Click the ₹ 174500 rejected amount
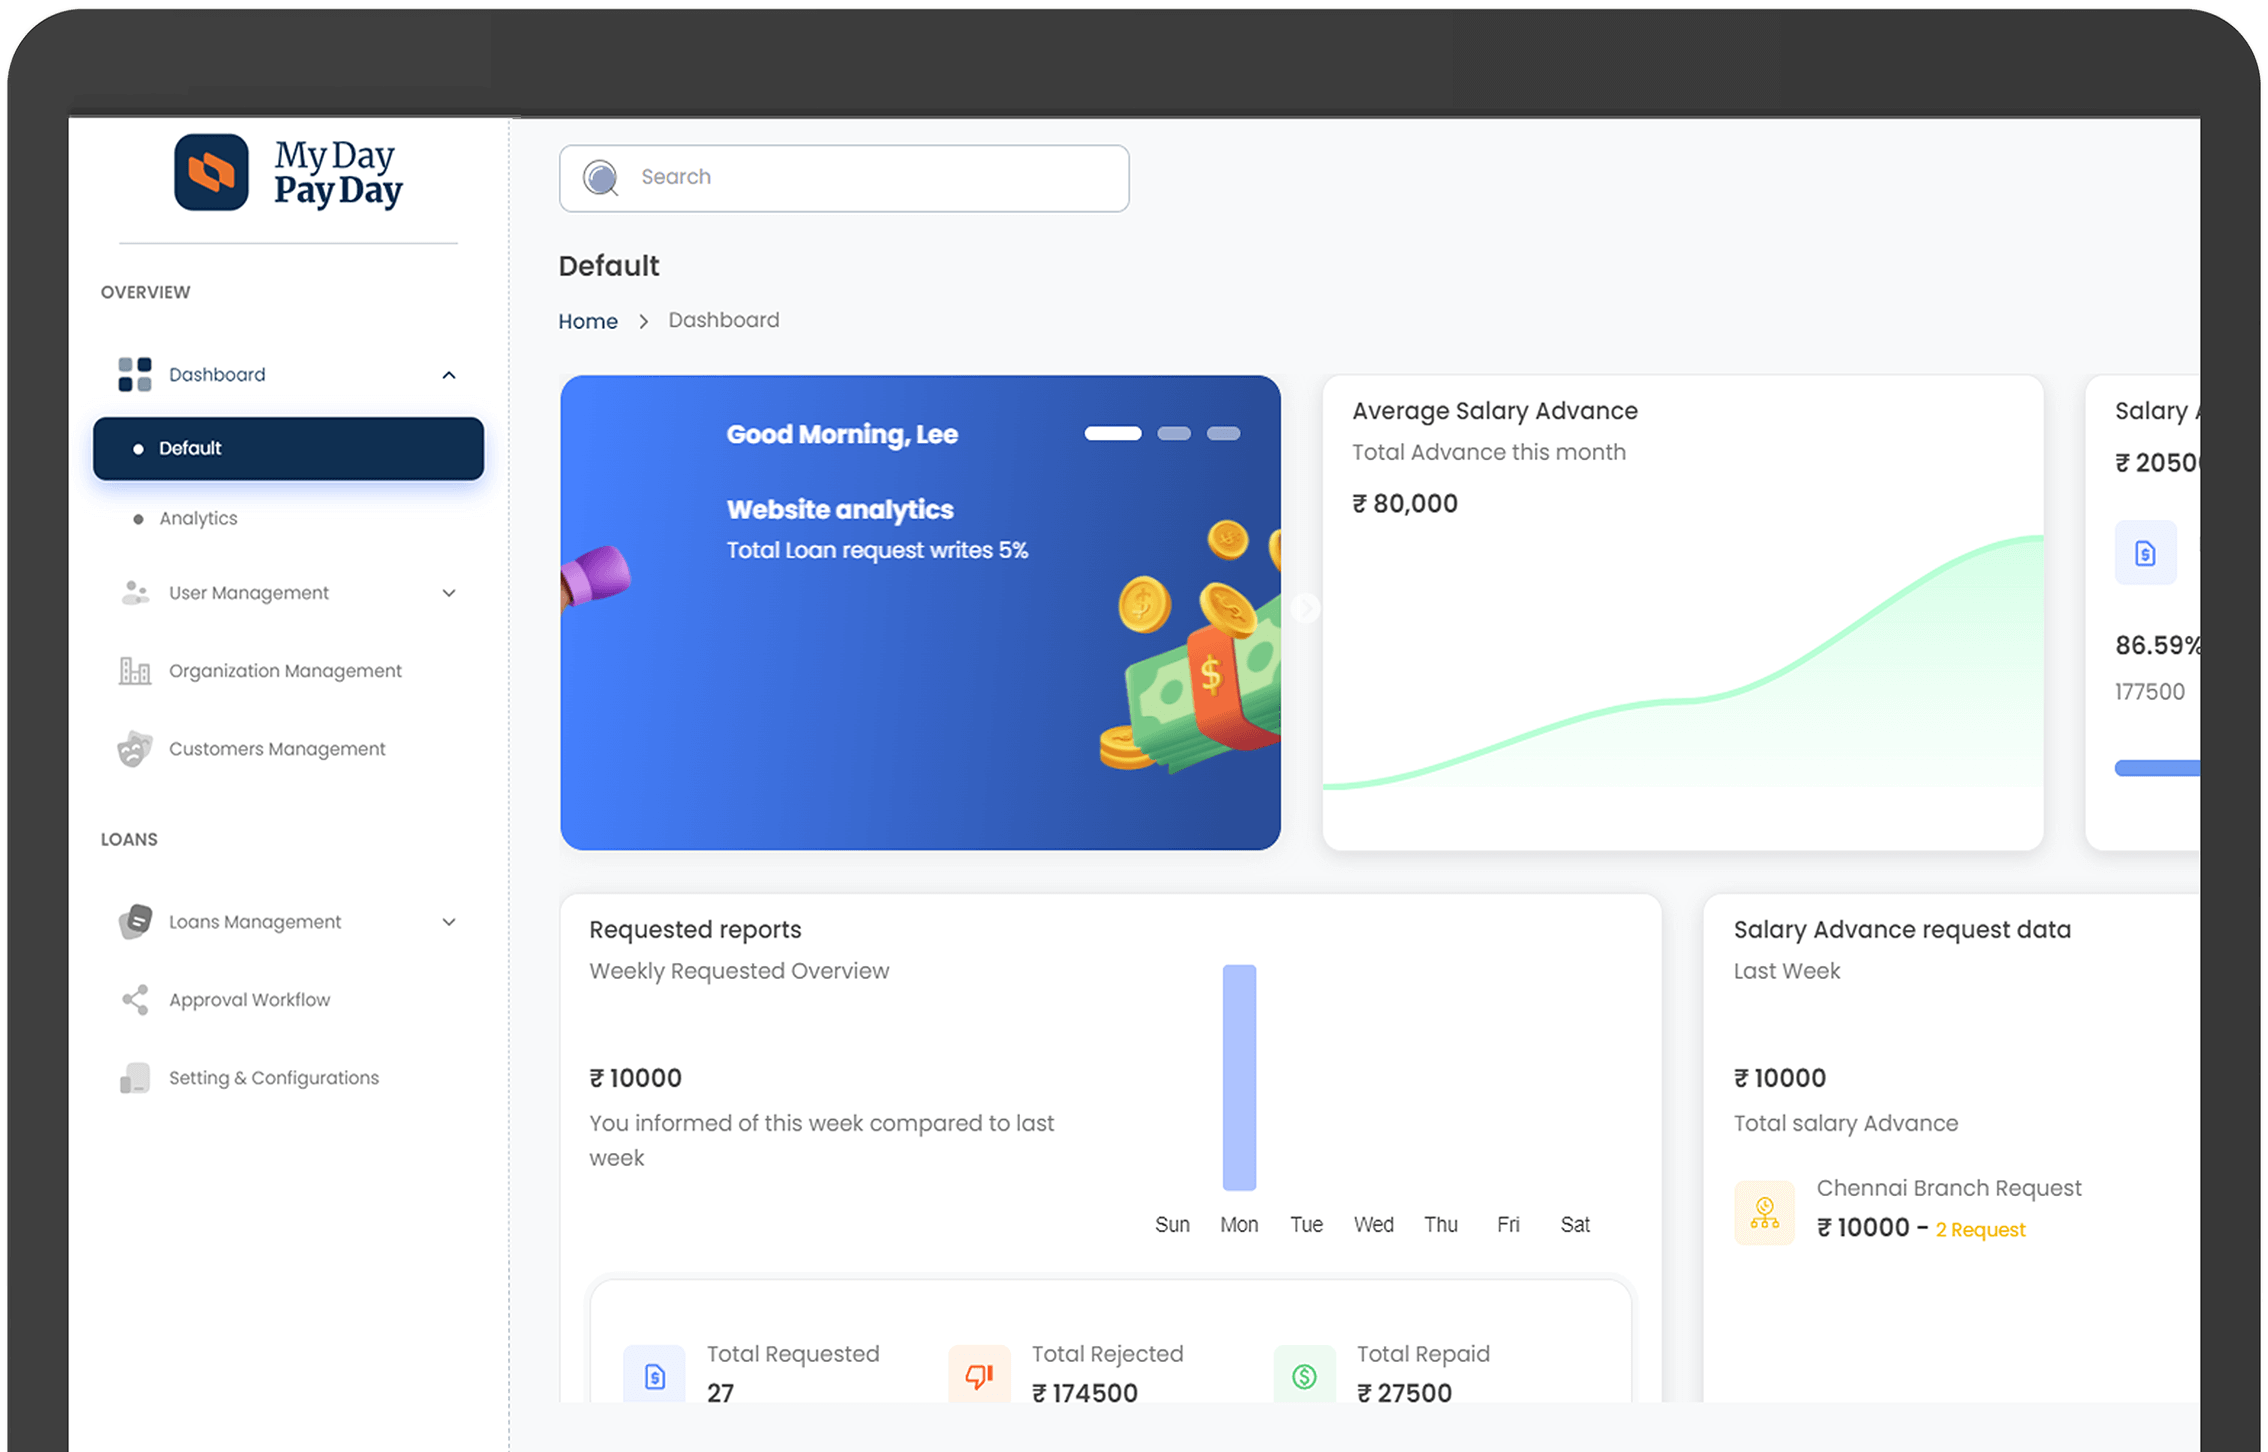This screenshot has height=1452, width=2268. (1085, 1393)
